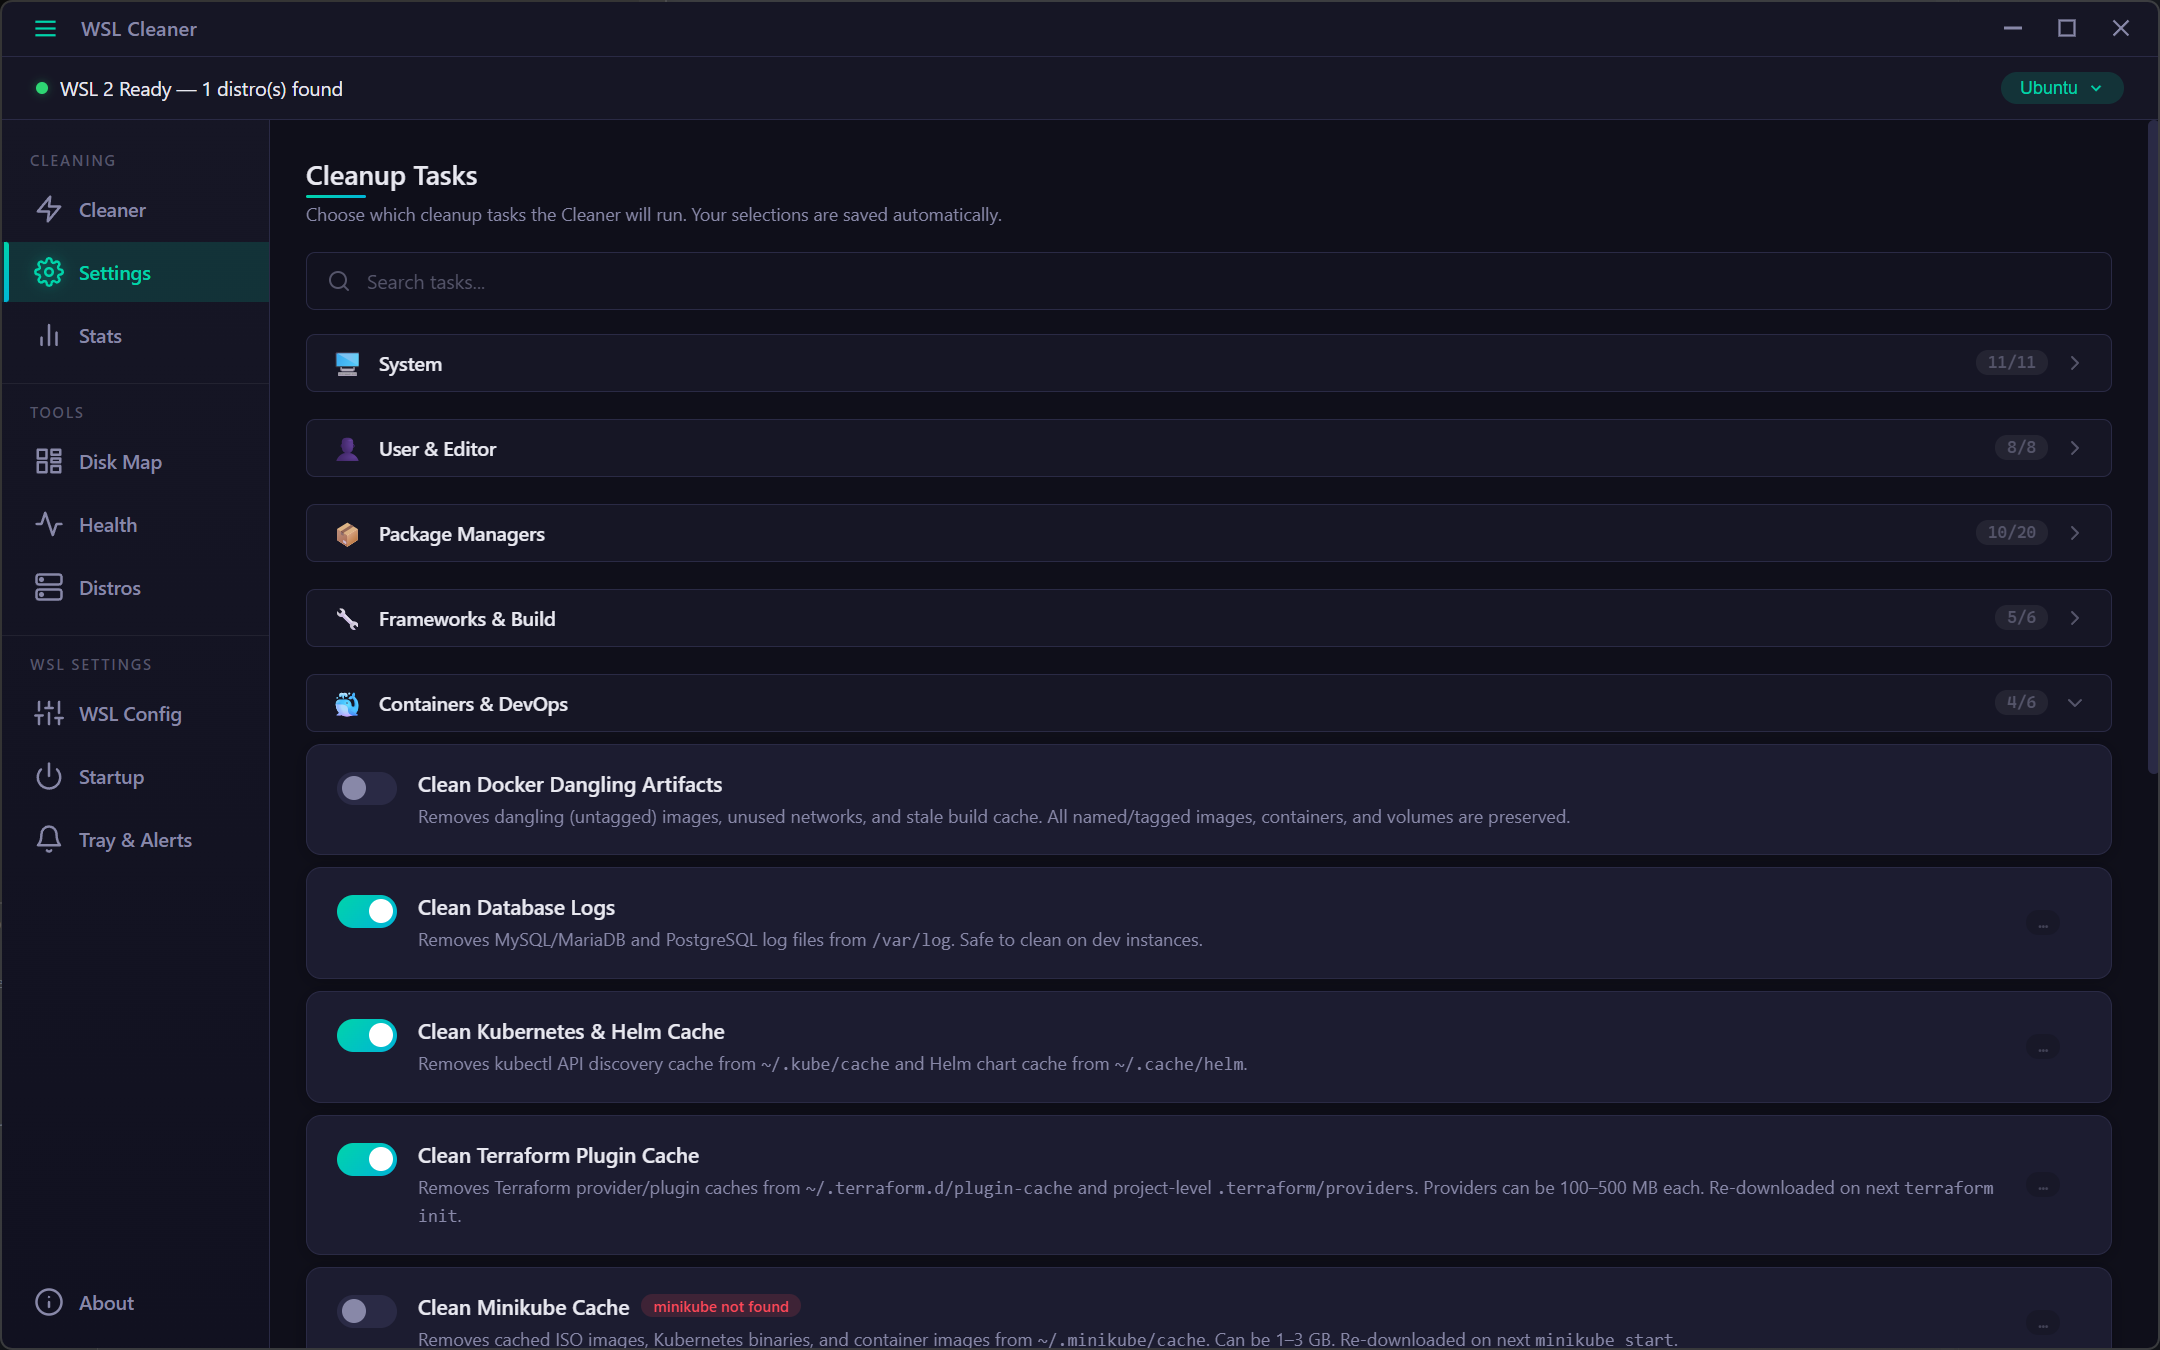Click the Health pulse icon
Image resolution: width=2160 pixels, height=1350 pixels.
pos(49,525)
